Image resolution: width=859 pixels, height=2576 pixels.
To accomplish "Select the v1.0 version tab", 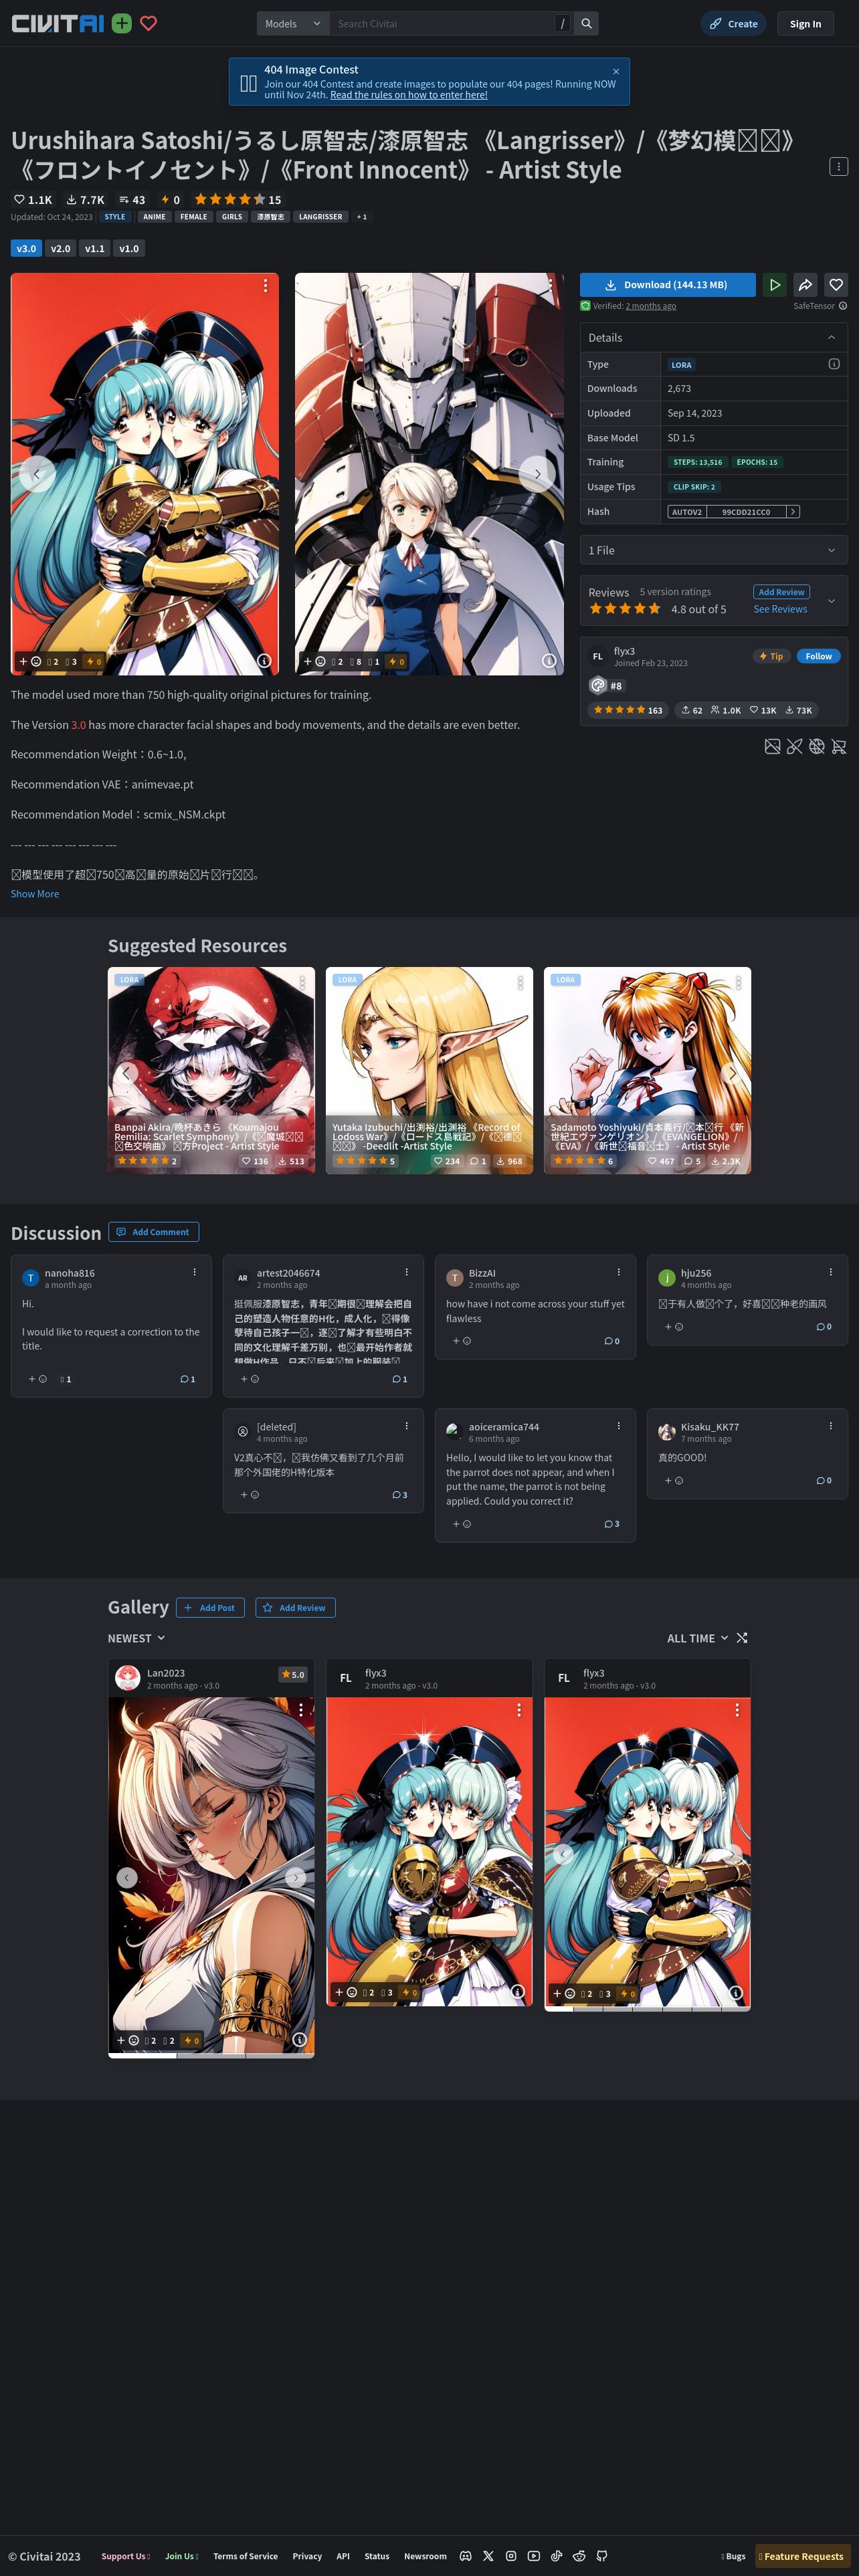I will point(129,248).
